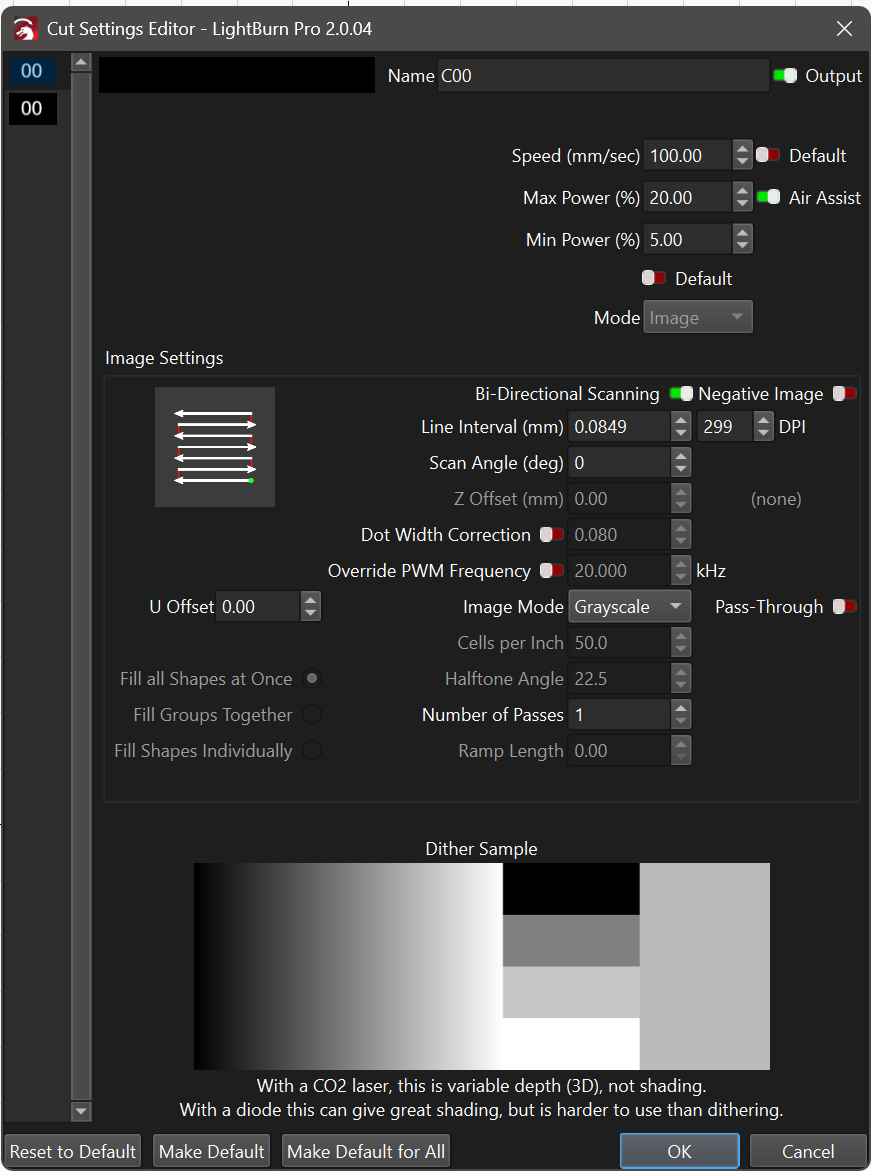Click the scan direction preview diagram
The height and width of the screenshot is (1171, 871).
click(214, 446)
